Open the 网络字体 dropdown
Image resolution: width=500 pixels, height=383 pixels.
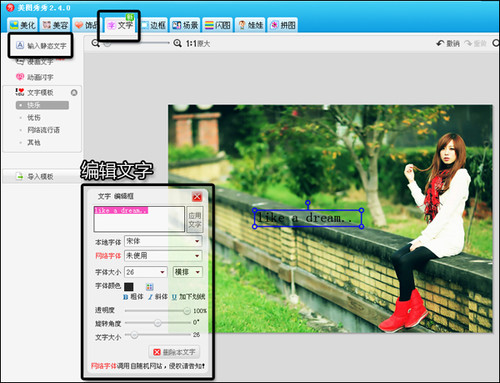click(163, 256)
